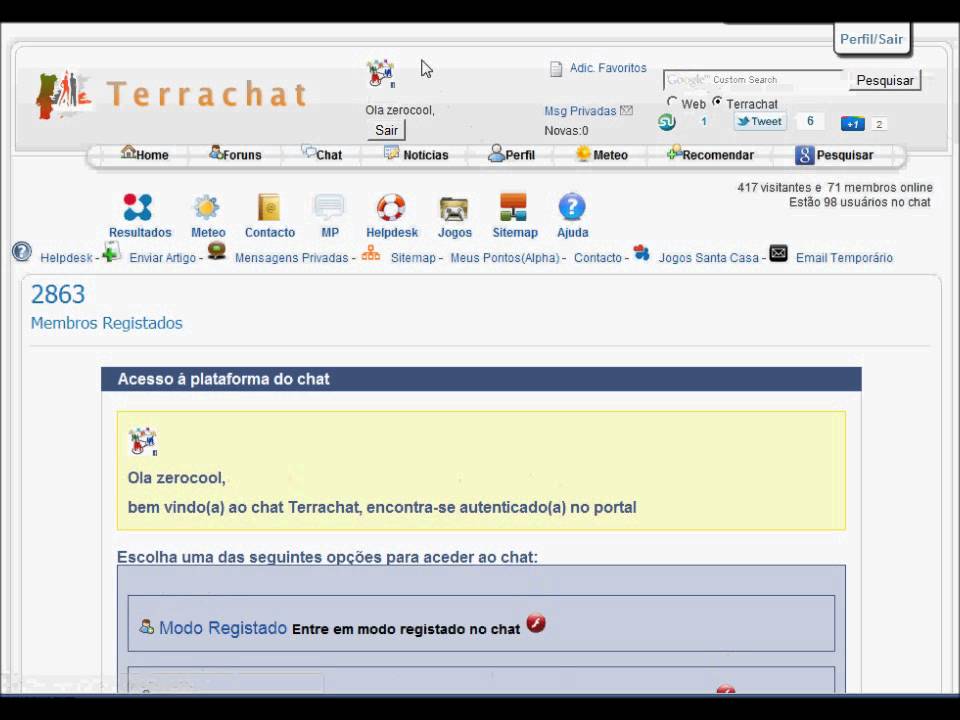Screen dimensions: 960x720
Task: Open the Jogos gamepad icon
Action: pos(454,209)
